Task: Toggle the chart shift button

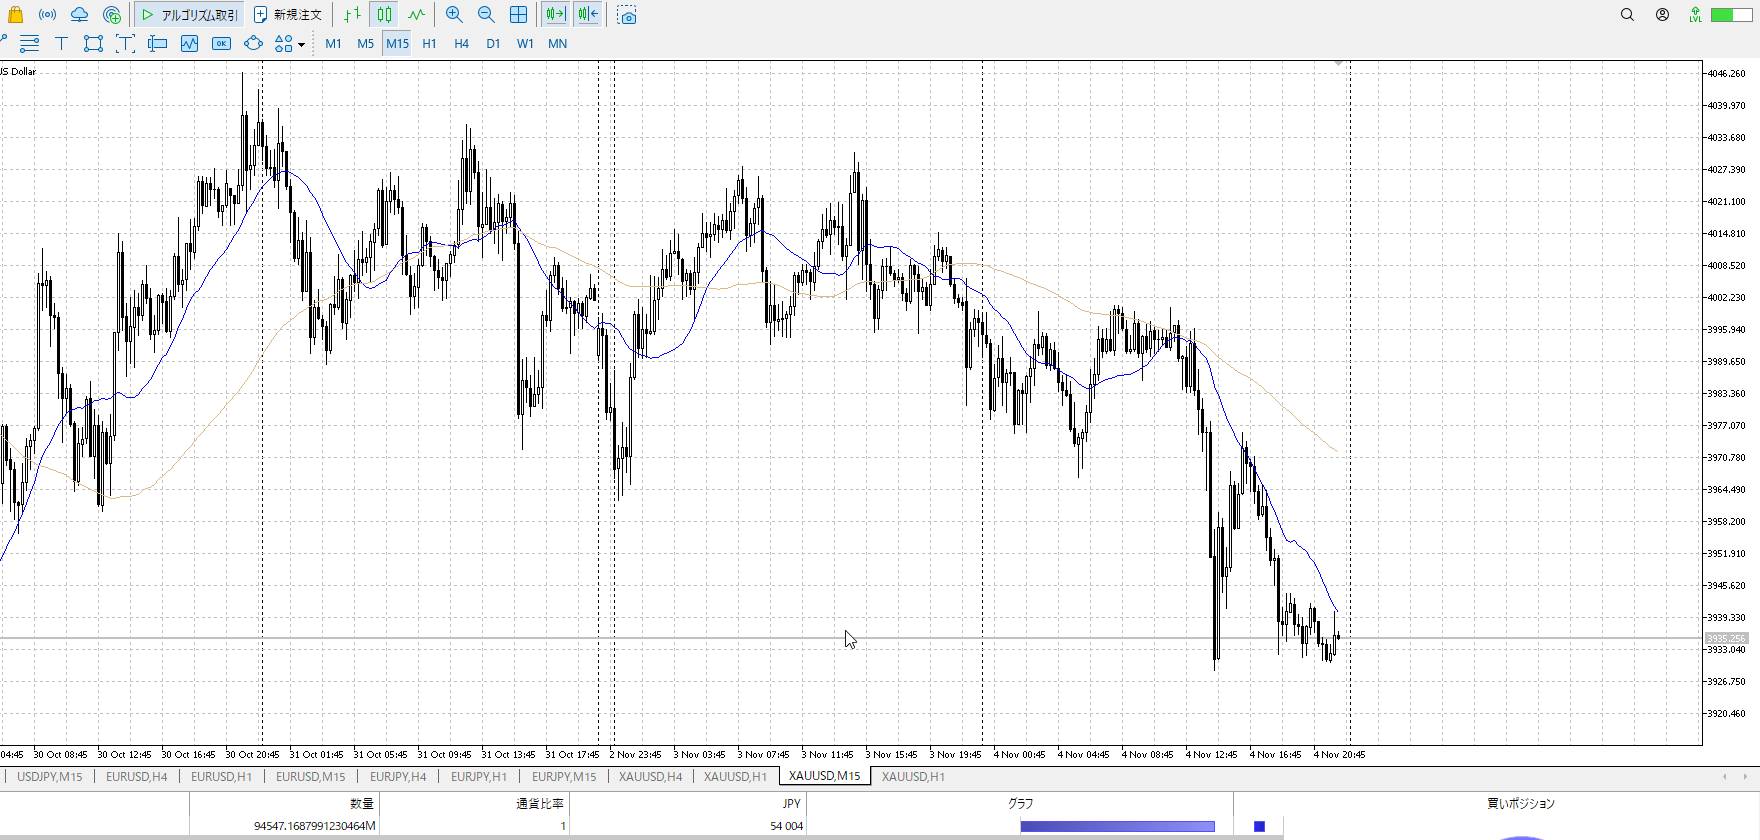Action: [x=588, y=15]
